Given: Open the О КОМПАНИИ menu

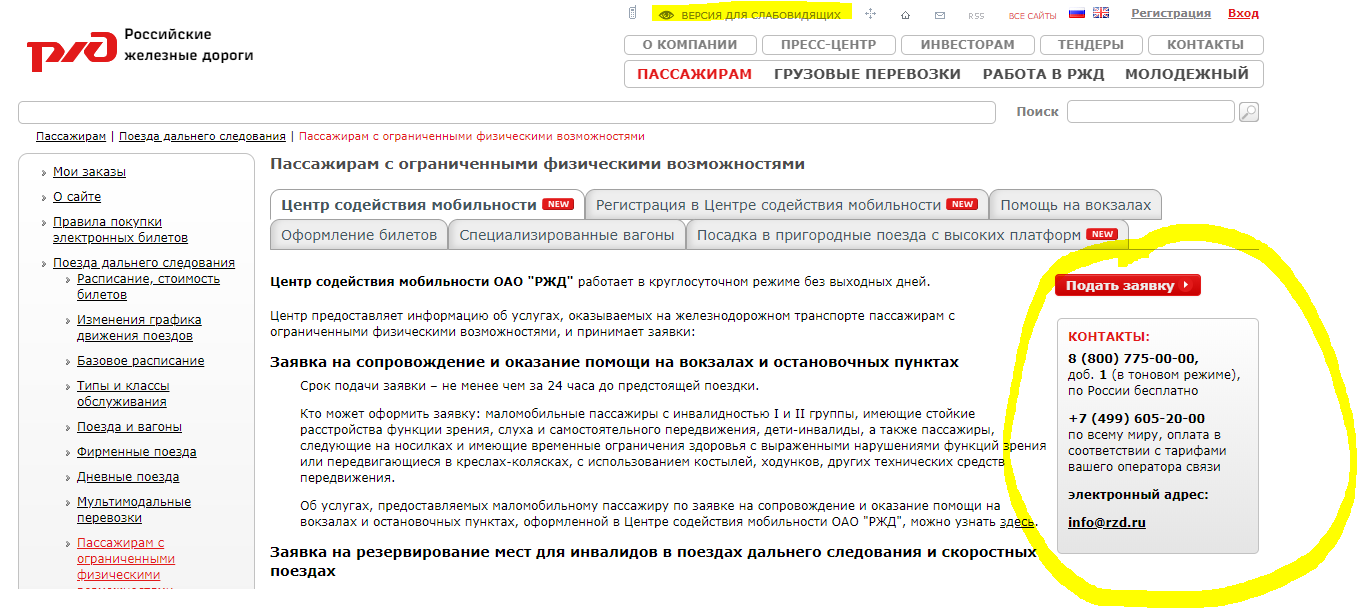Looking at the screenshot, I should [690, 45].
